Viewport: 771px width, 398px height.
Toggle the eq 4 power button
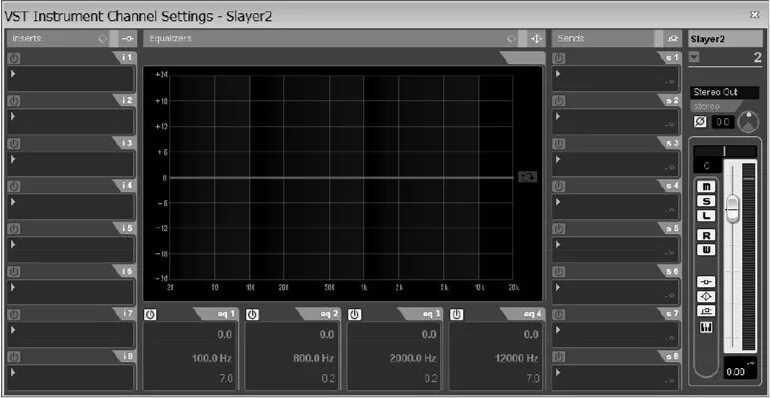click(x=456, y=314)
